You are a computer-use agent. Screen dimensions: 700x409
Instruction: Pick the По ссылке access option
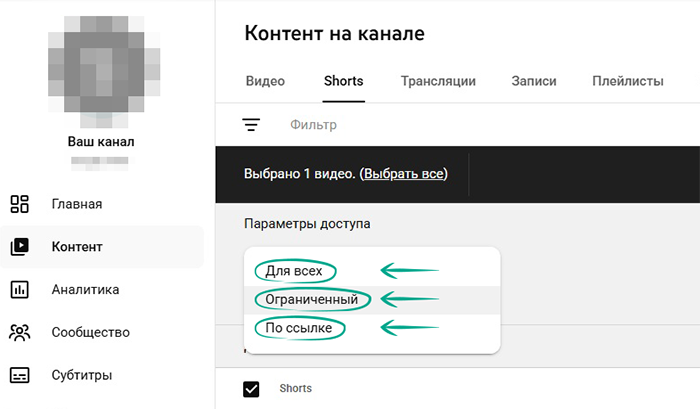299,328
